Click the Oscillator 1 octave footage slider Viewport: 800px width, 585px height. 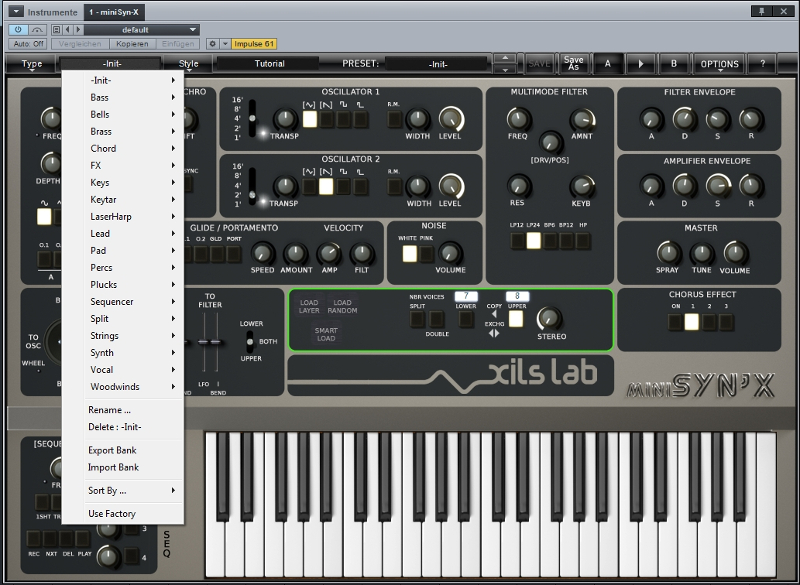tap(252, 118)
